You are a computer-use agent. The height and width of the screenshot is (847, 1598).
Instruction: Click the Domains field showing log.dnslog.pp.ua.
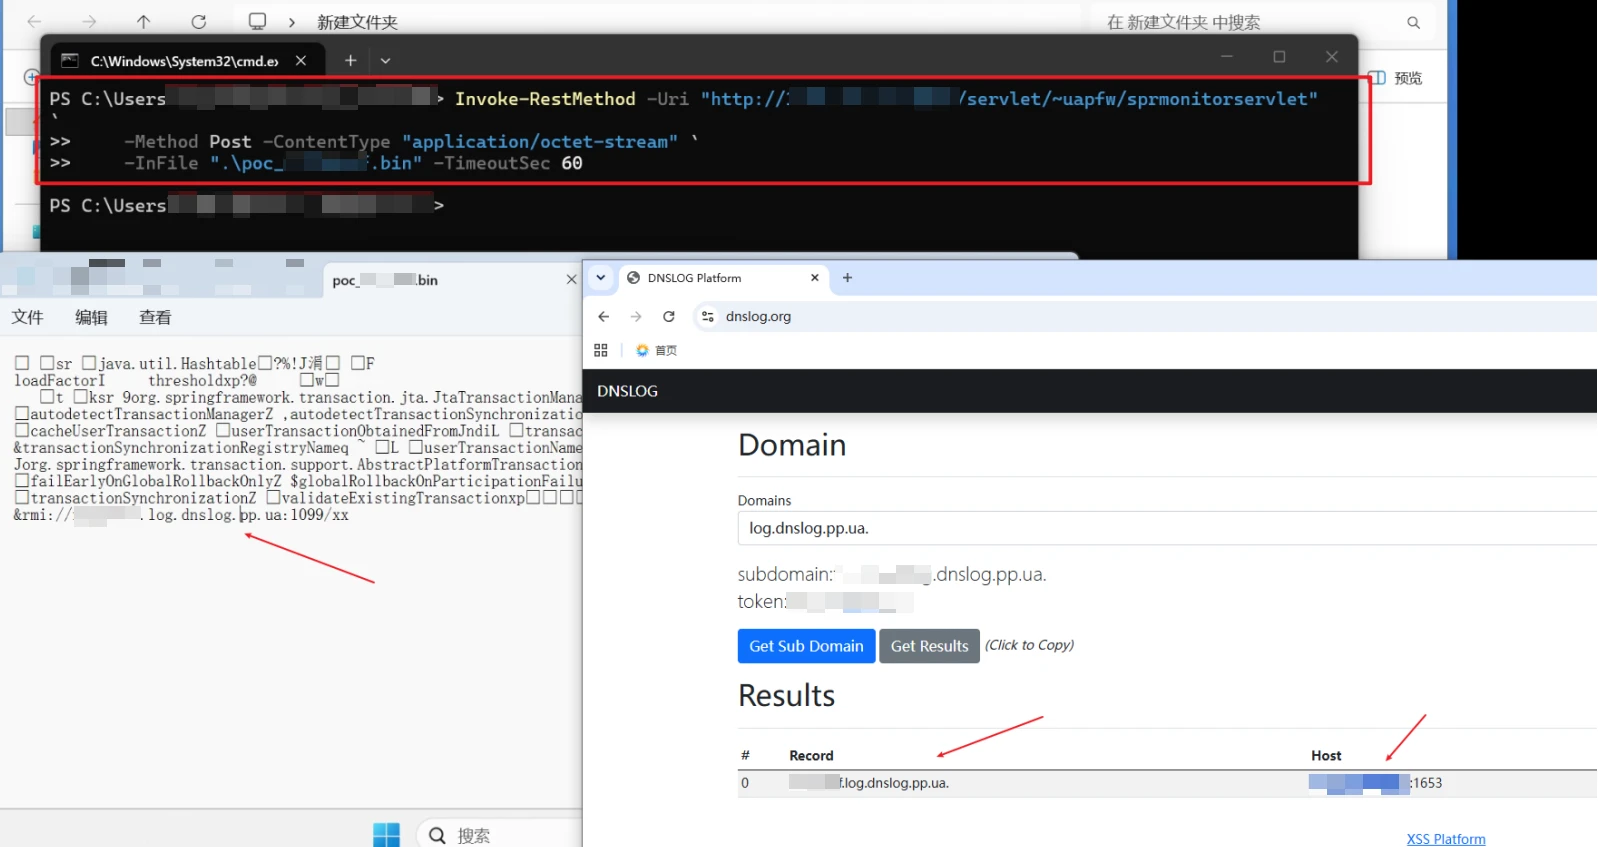point(1167,528)
